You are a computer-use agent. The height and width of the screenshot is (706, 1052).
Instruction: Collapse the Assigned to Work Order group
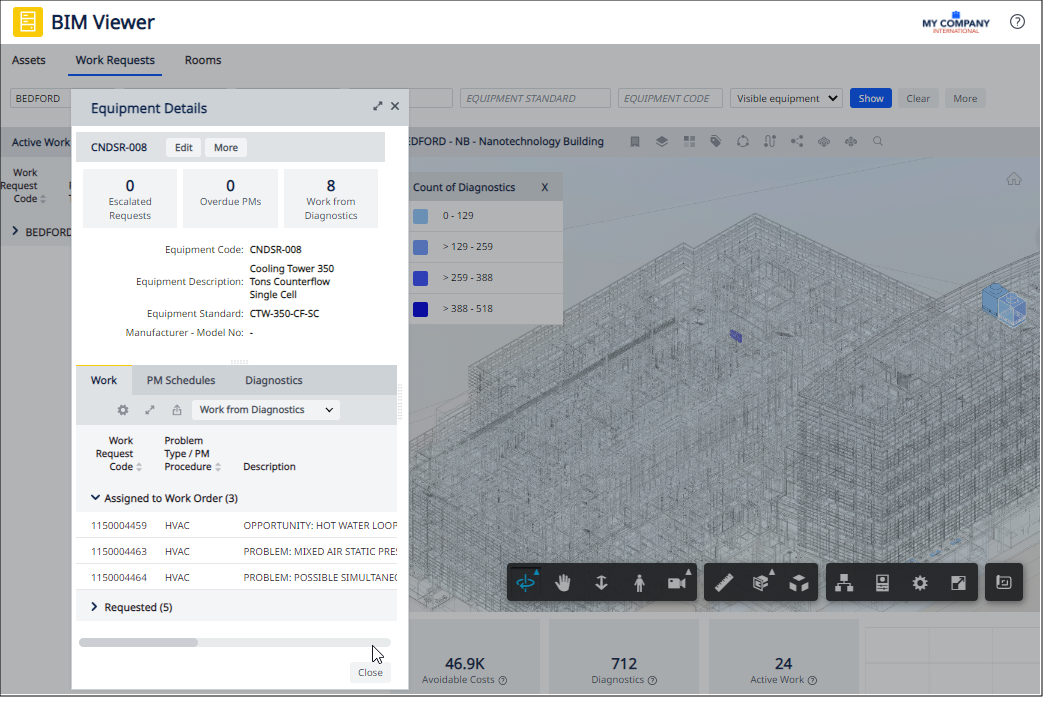tap(95, 499)
